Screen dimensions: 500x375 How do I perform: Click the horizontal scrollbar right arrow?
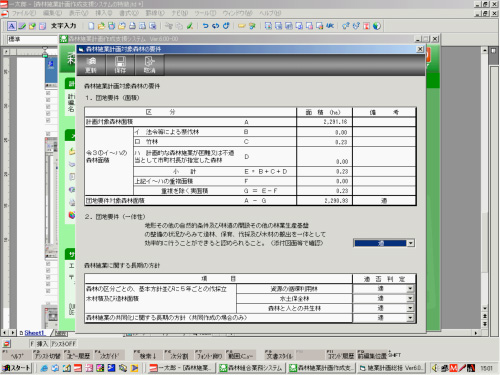coord(476,333)
